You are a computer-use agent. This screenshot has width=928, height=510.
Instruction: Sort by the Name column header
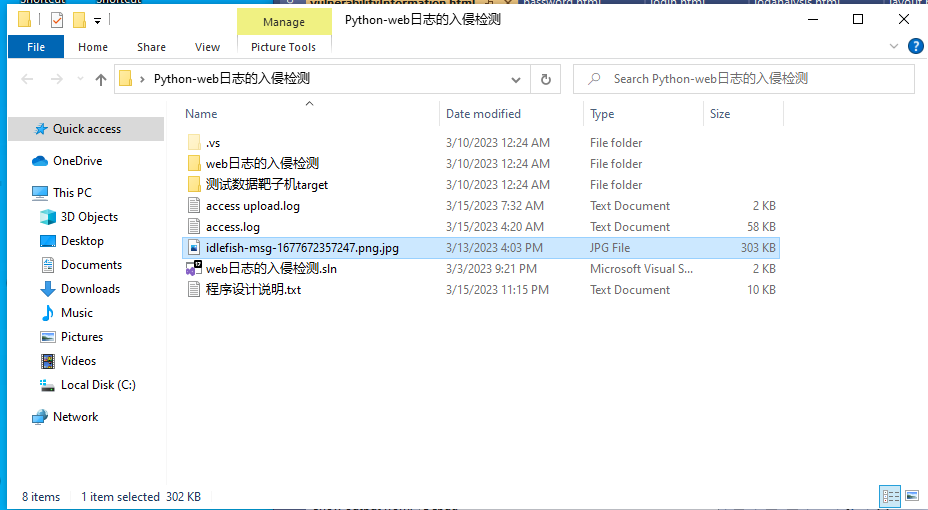click(x=201, y=114)
